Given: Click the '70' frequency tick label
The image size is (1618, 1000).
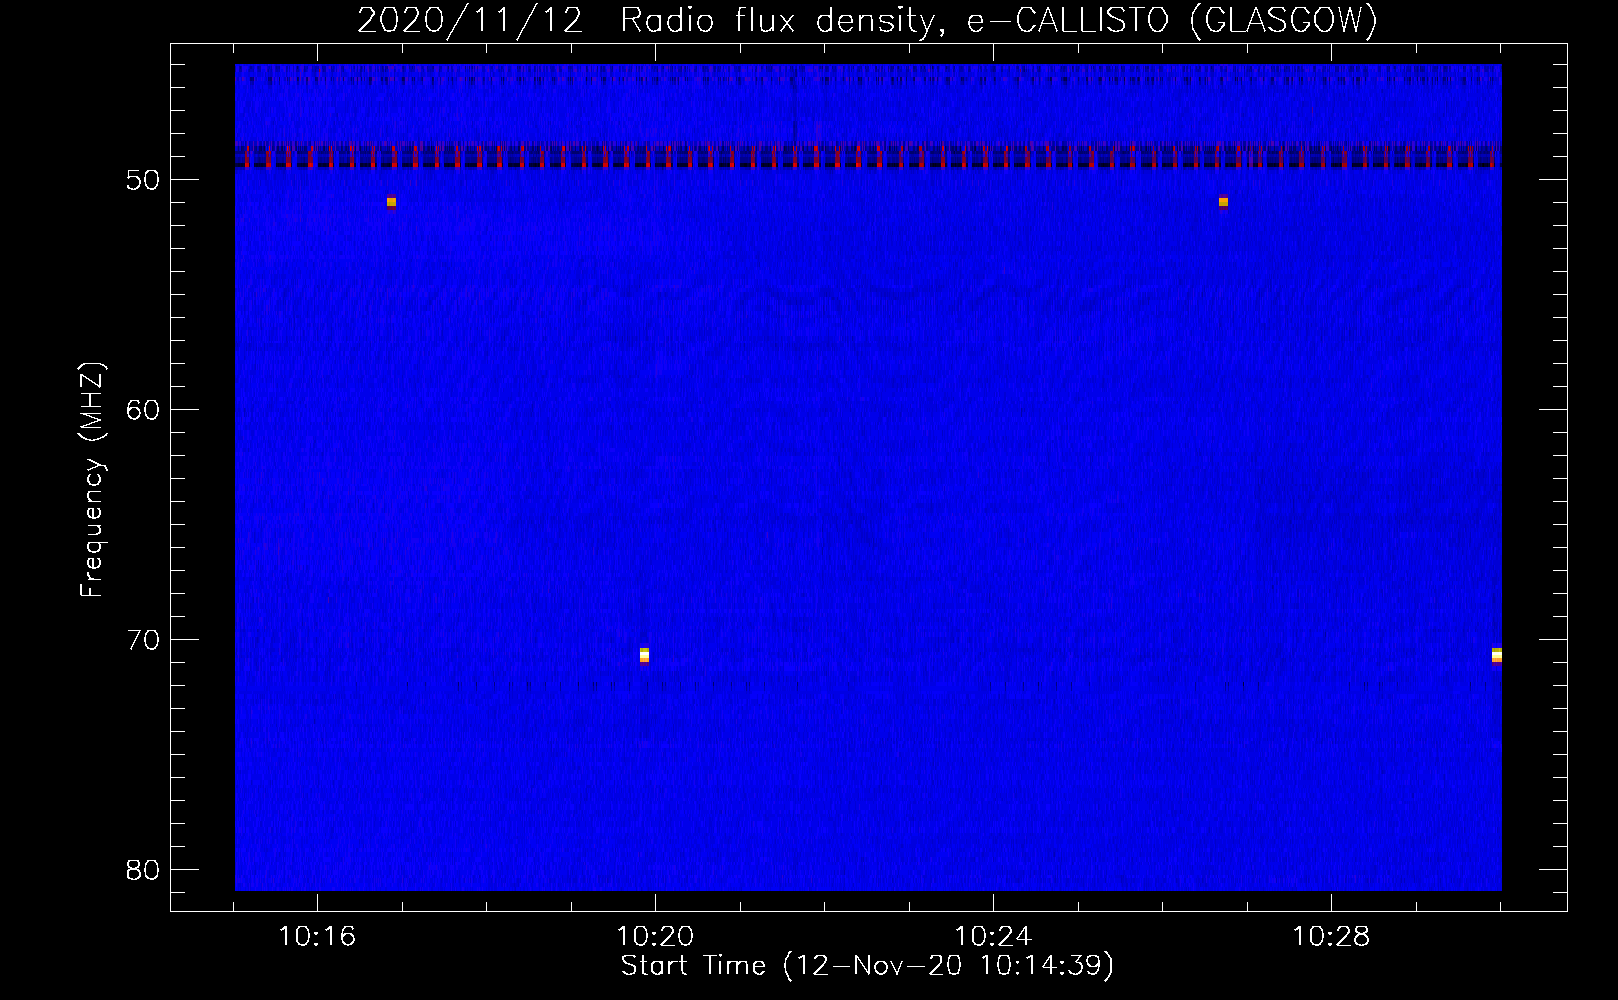Looking at the screenshot, I should tap(142, 640).
